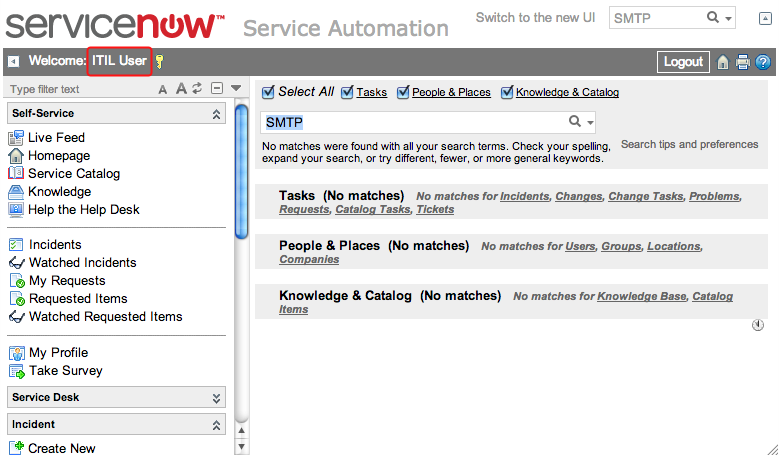
Task: Click the Watched Requested Items glasses icon
Action: tap(16, 317)
